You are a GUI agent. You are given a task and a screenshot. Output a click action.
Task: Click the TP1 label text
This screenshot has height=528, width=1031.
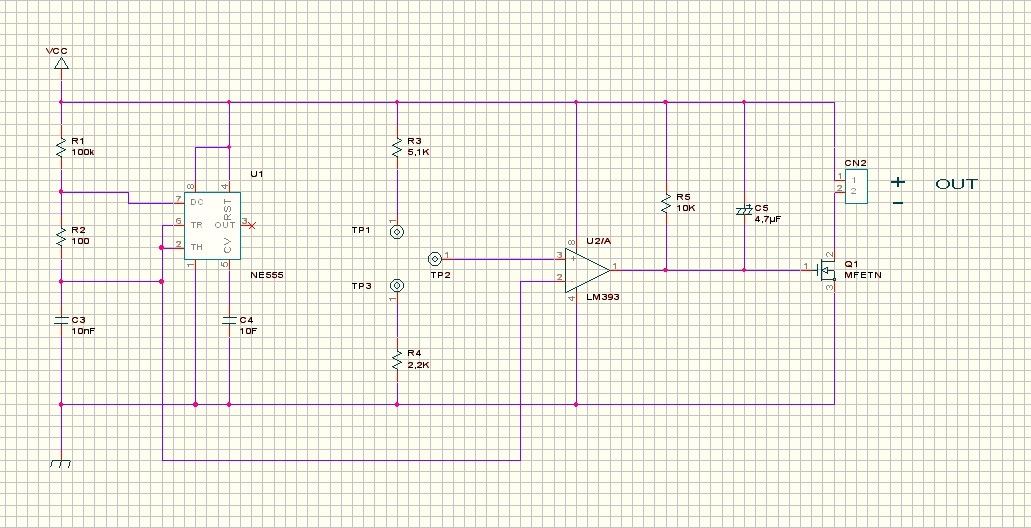click(x=361, y=231)
